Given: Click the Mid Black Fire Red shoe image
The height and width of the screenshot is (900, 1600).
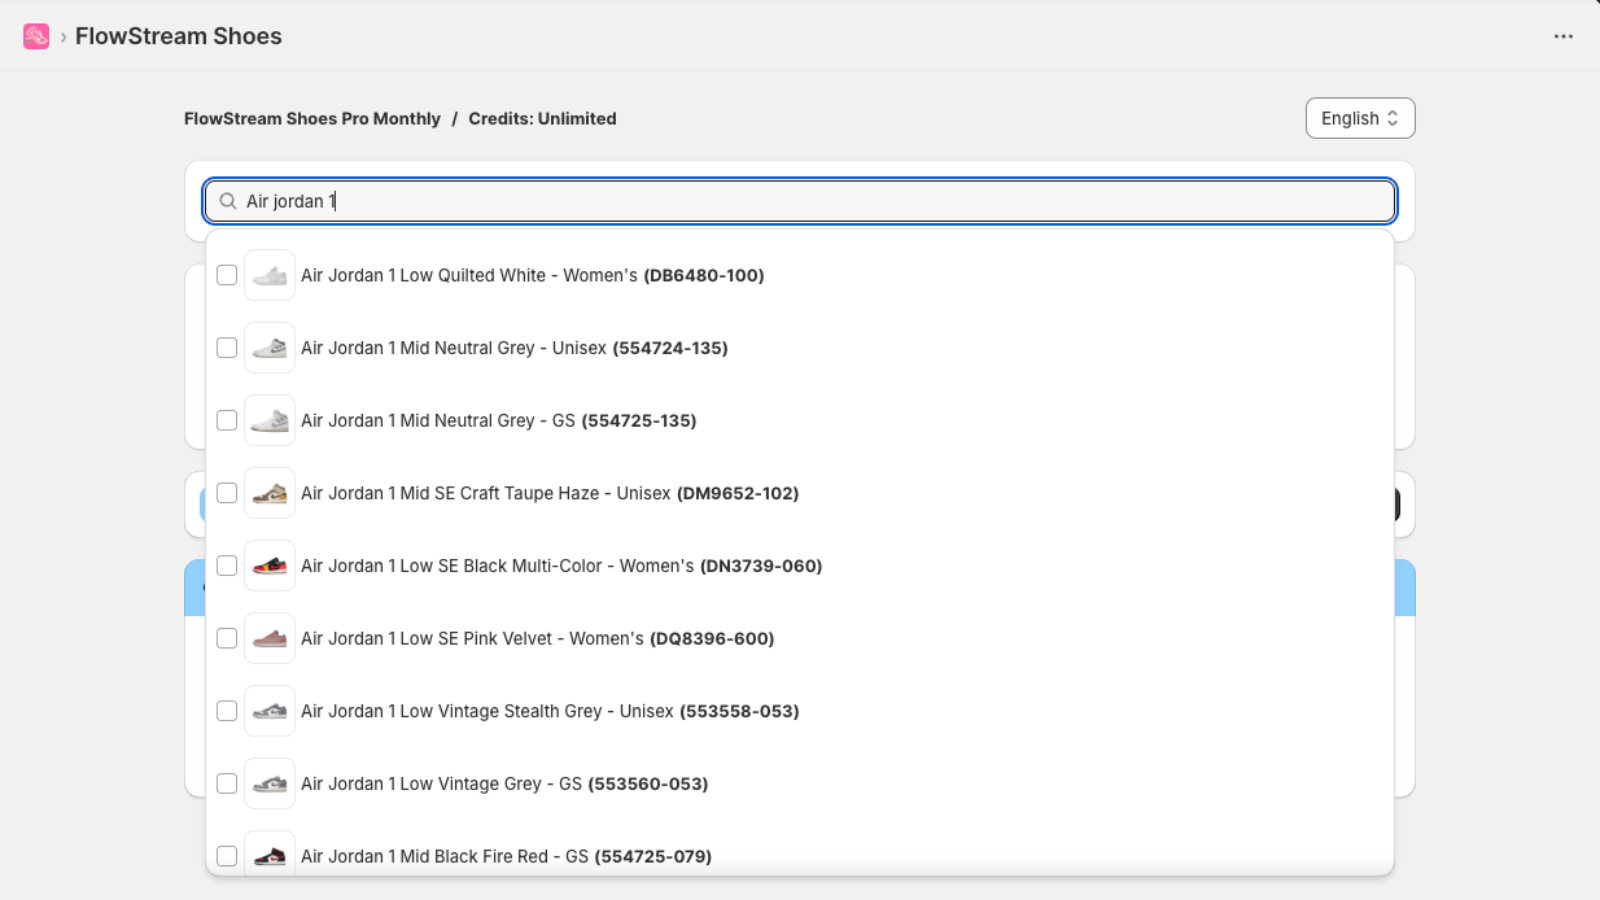Looking at the screenshot, I should [270, 855].
